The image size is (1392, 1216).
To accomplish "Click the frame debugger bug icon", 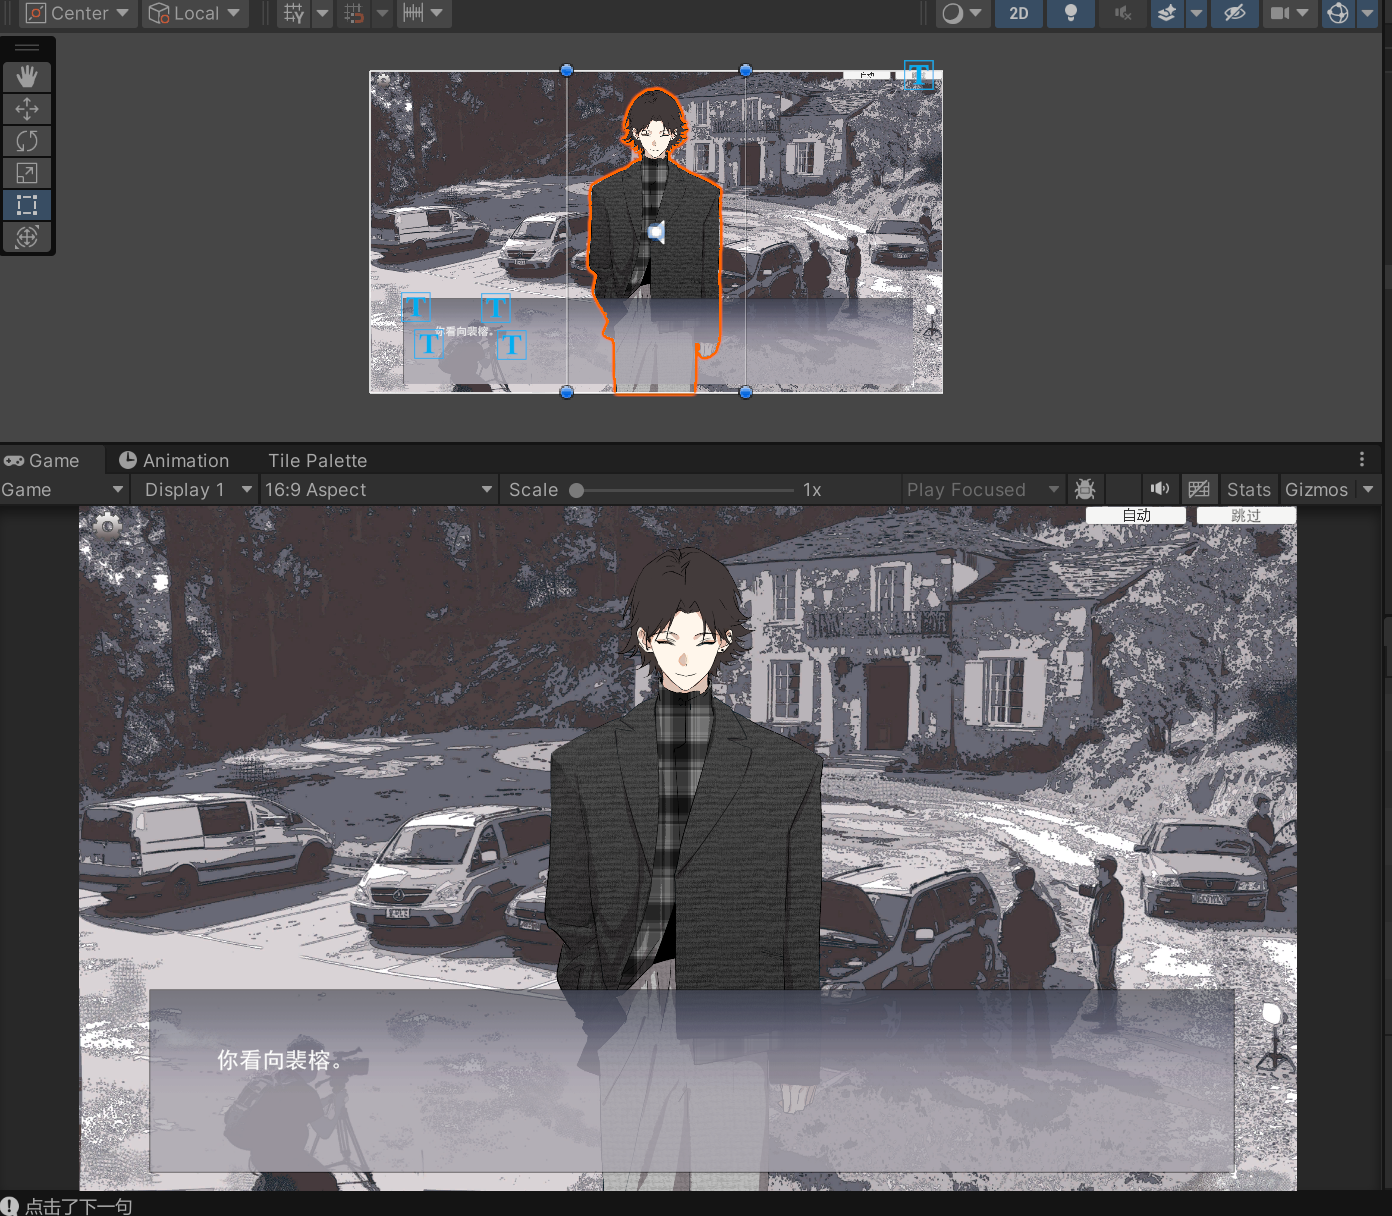I will (1085, 489).
